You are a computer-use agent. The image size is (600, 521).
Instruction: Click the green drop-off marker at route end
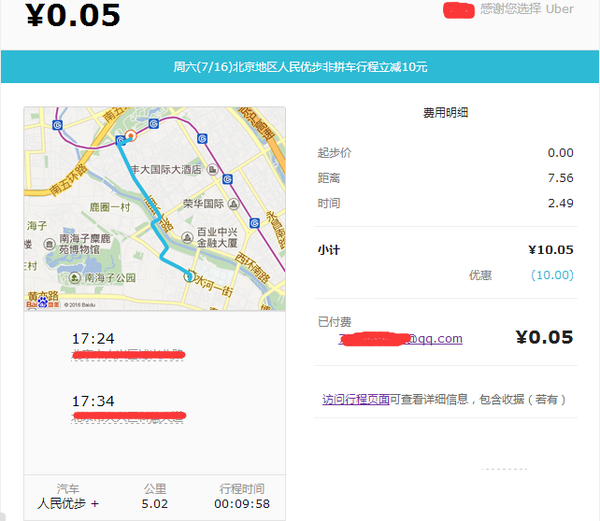pyautogui.click(x=189, y=277)
